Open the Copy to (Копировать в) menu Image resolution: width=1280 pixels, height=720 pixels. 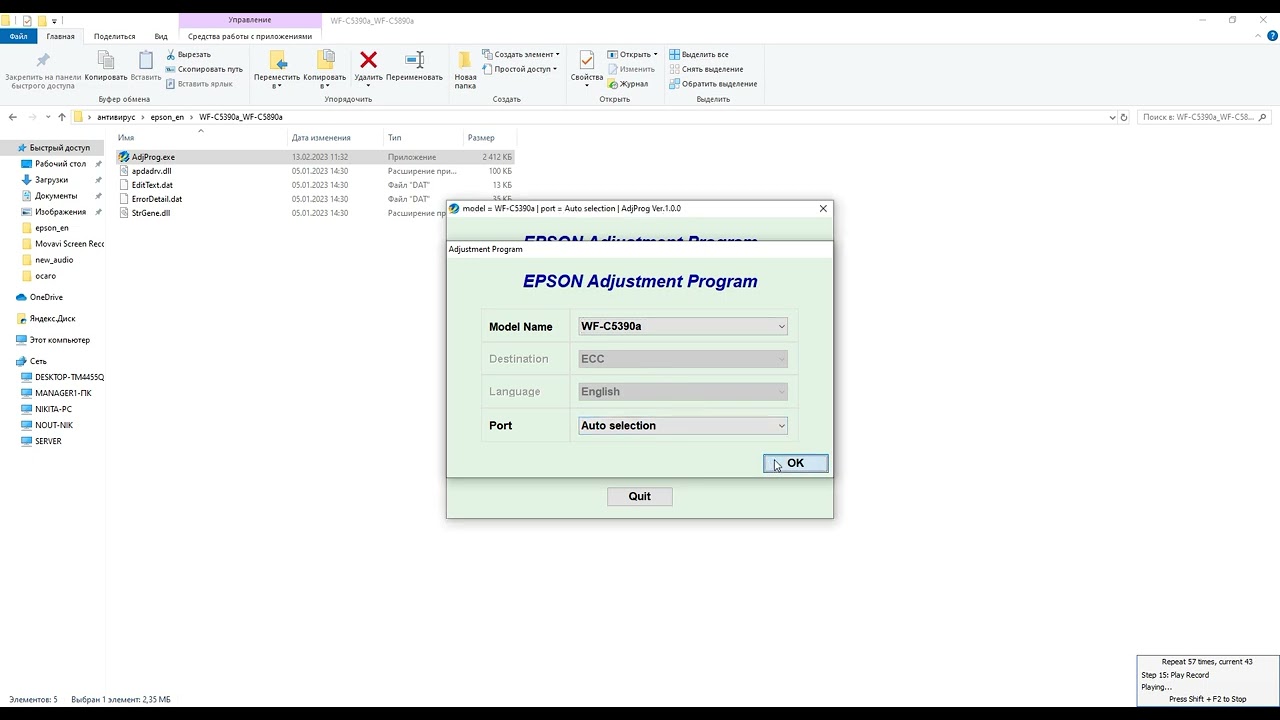pyautogui.click(x=325, y=70)
